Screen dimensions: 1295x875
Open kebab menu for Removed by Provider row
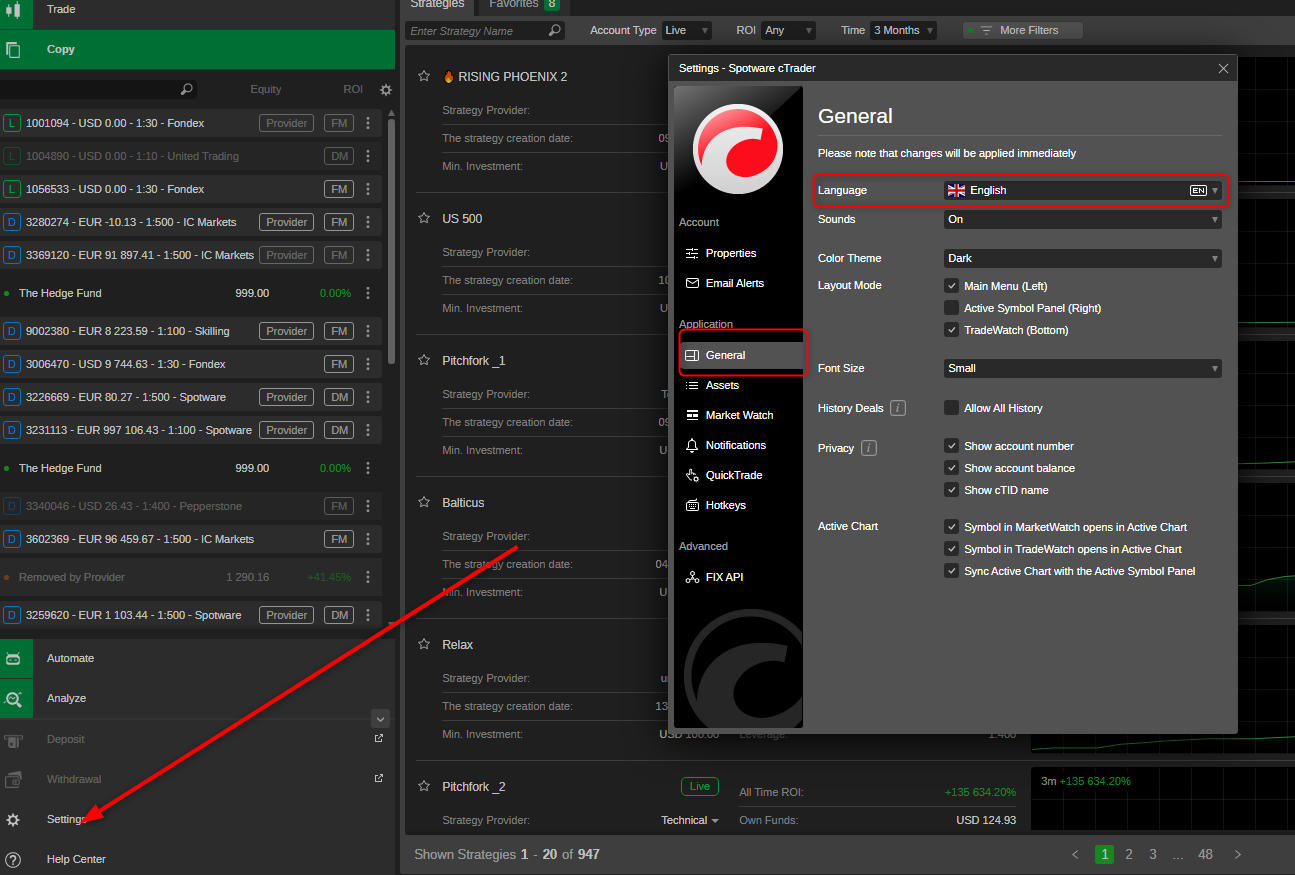point(368,577)
